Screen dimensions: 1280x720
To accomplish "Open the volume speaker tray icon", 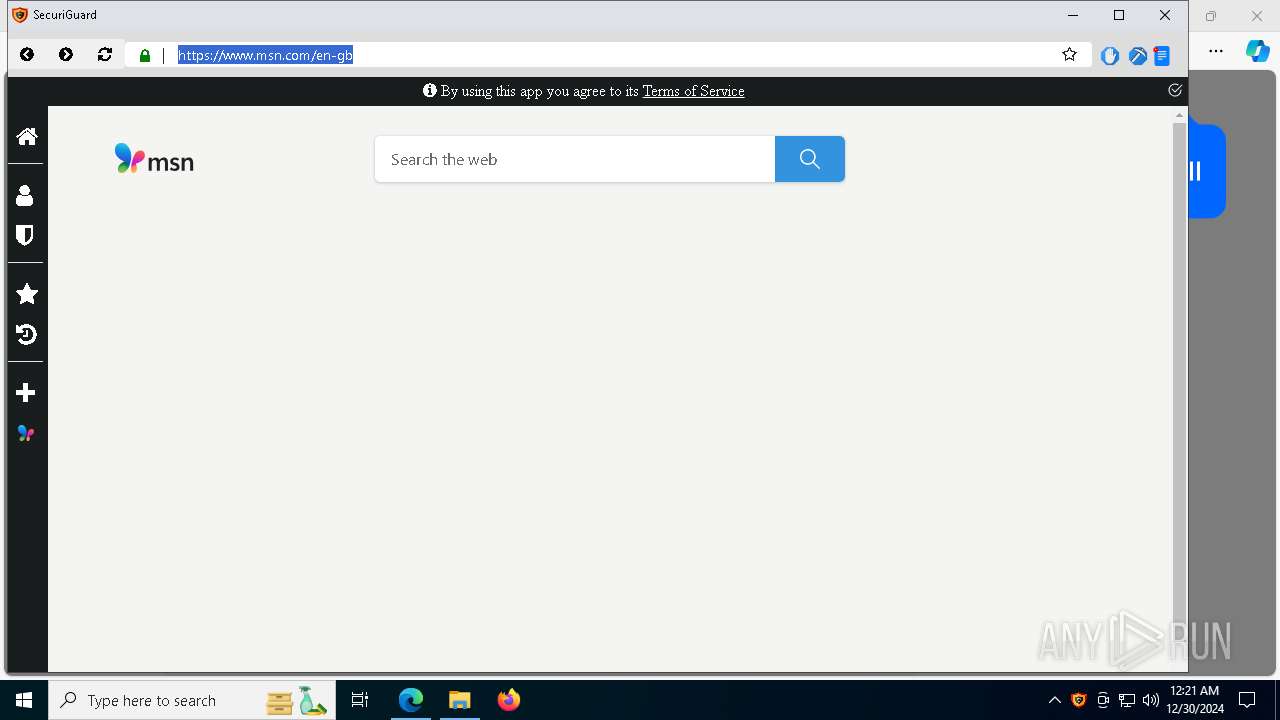I will pos(1151,700).
